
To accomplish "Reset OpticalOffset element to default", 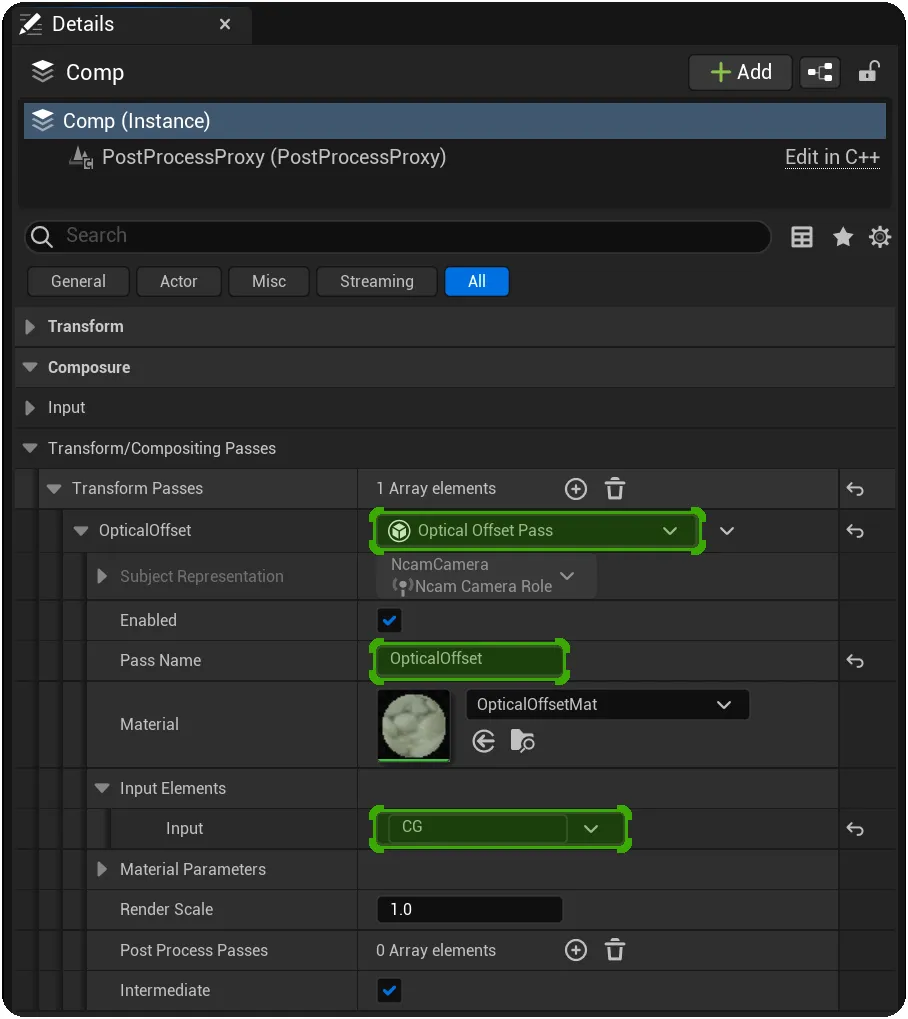I will 855,532.
